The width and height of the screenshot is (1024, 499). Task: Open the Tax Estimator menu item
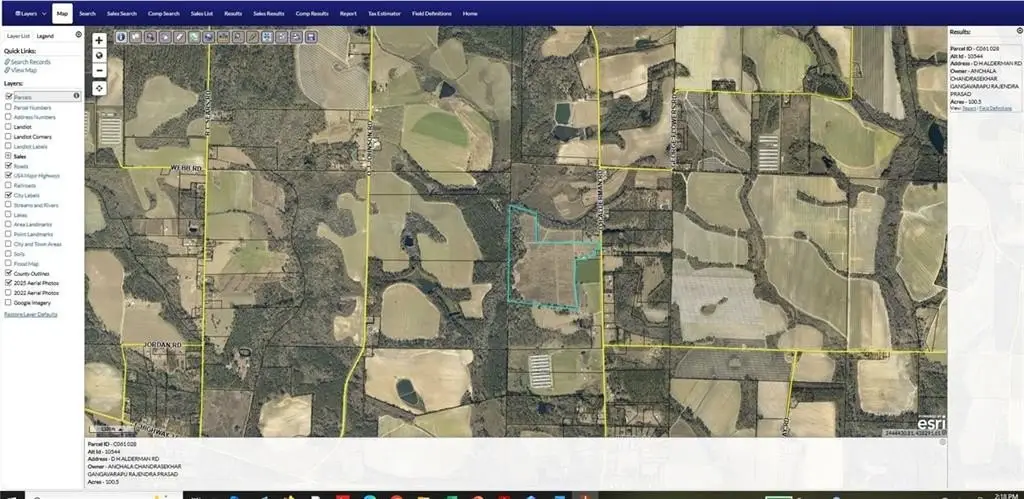click(x=386, y=14)
